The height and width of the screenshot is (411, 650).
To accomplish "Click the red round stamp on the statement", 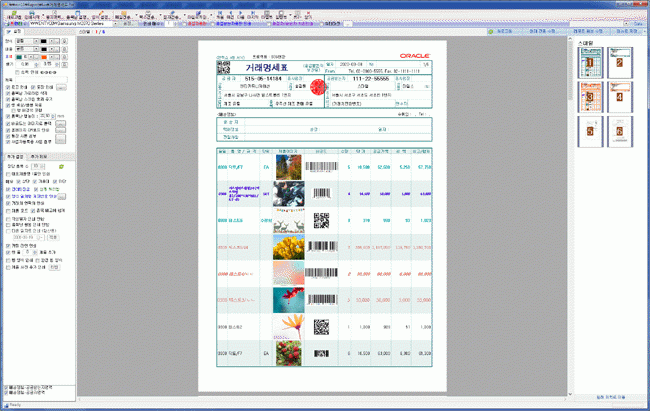I will [318, 87].
